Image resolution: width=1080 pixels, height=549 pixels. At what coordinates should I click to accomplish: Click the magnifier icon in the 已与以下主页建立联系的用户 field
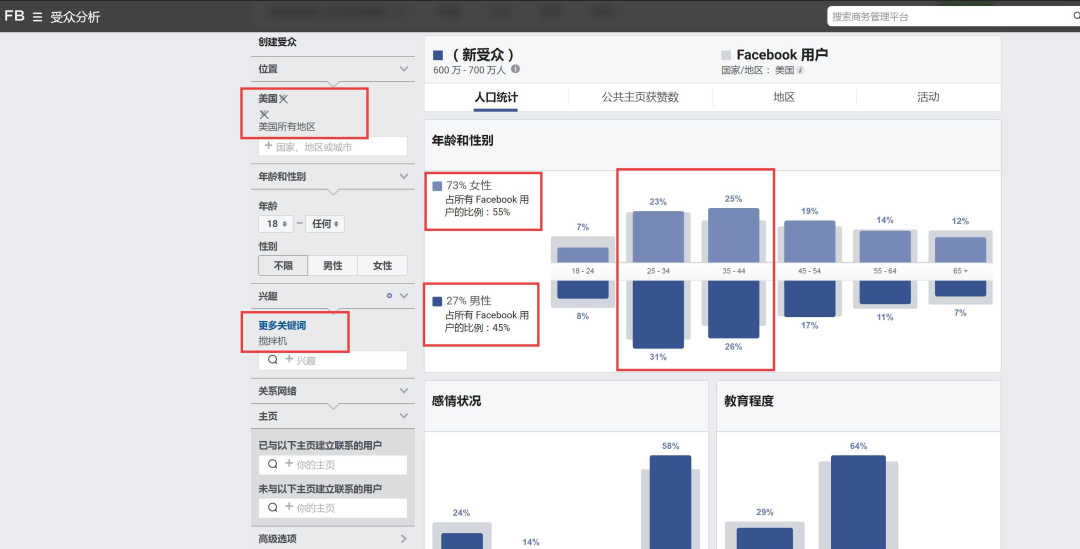click(273, 464)
